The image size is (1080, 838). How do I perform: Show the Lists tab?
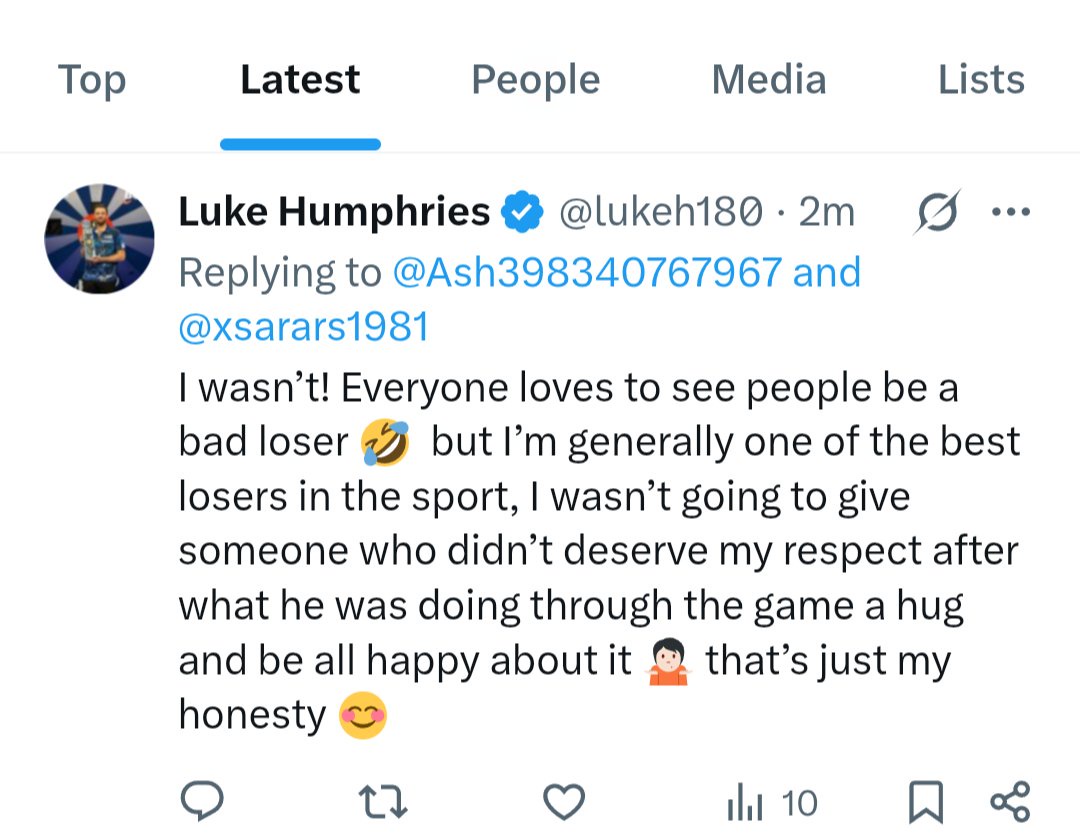pos(981,80)
